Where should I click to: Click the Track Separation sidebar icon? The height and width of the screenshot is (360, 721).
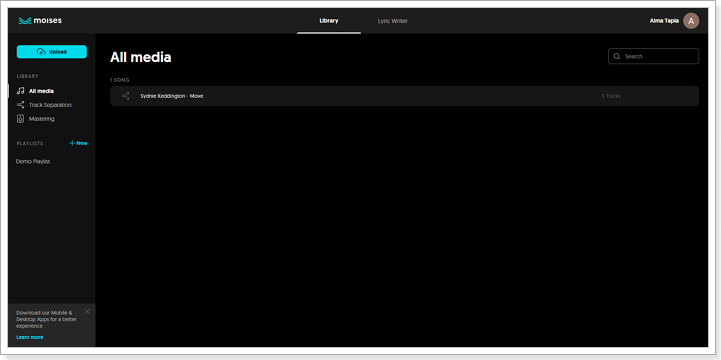20,105
